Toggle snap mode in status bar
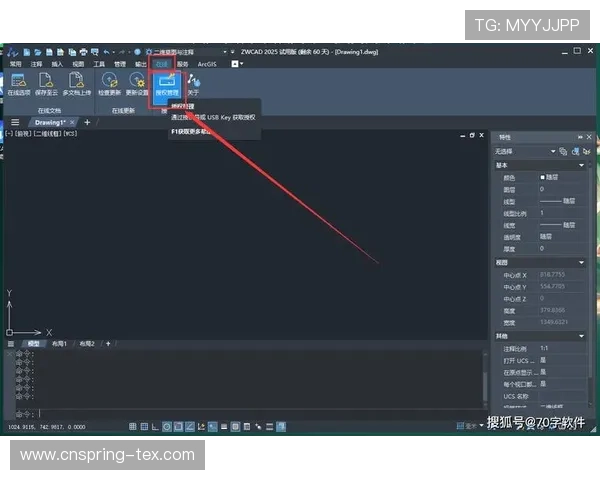The height and width of the screenshot is (480, 600). click(132, 426)
